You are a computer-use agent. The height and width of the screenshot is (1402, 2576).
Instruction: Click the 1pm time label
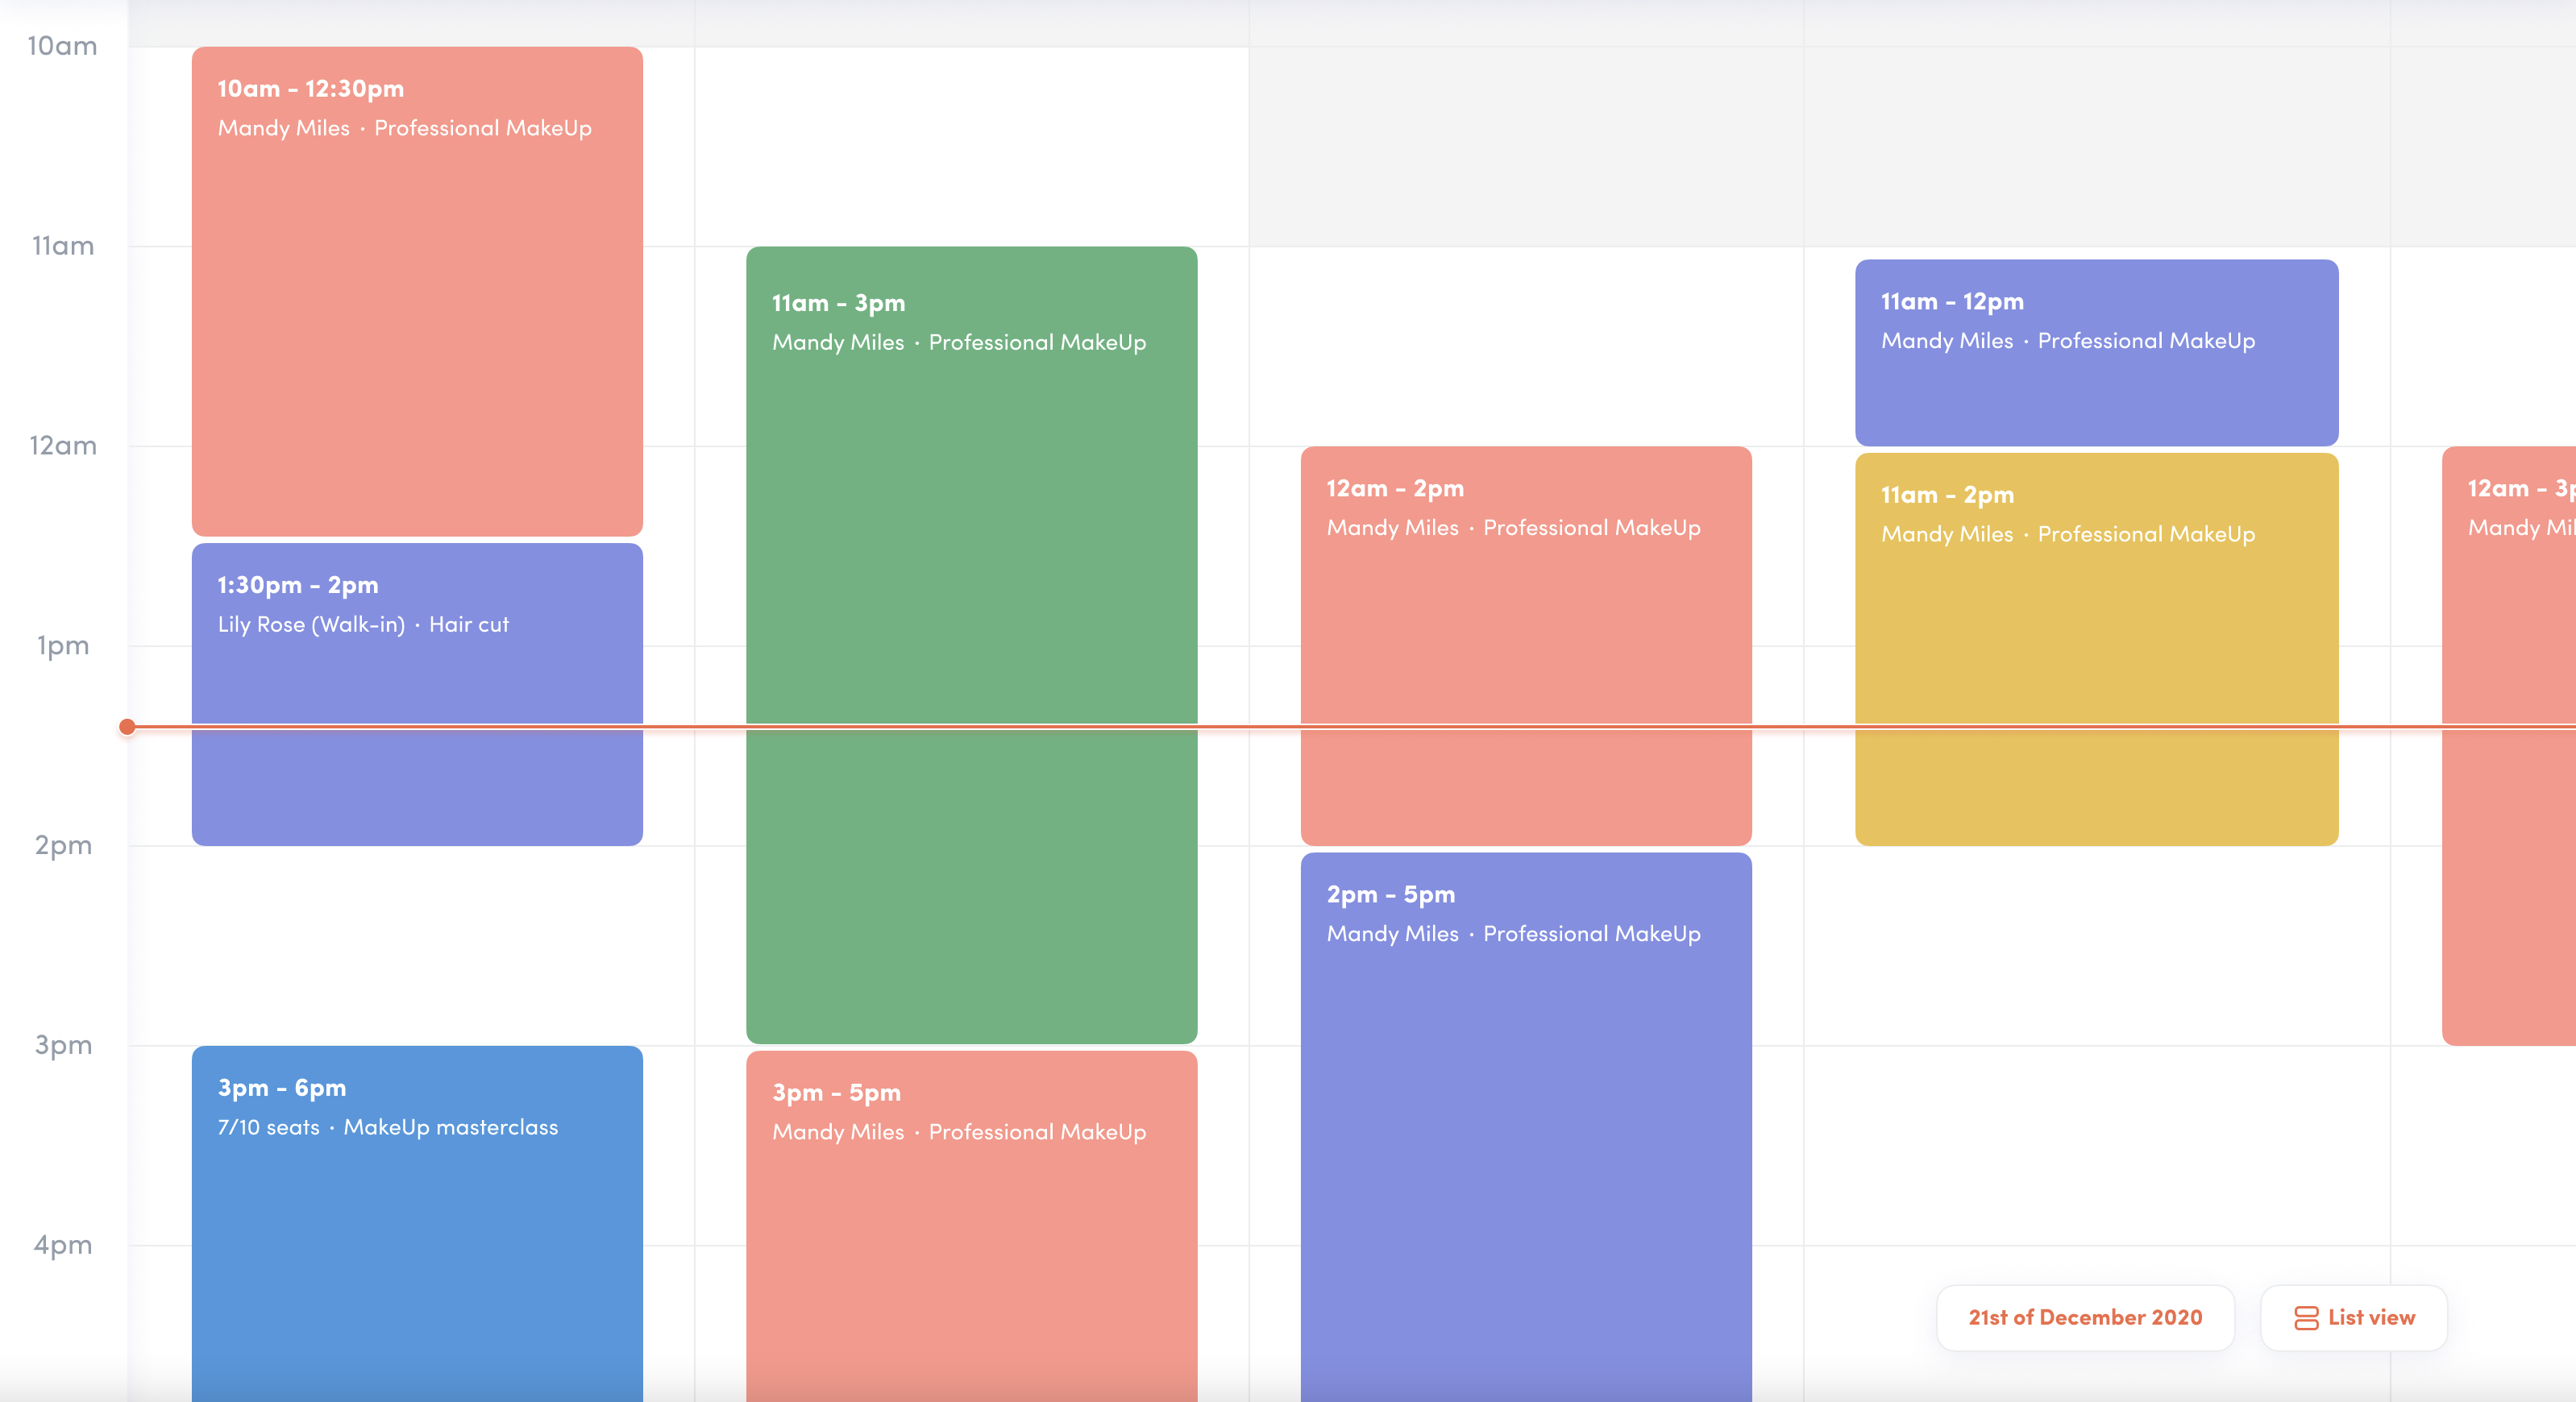[62, 646]
